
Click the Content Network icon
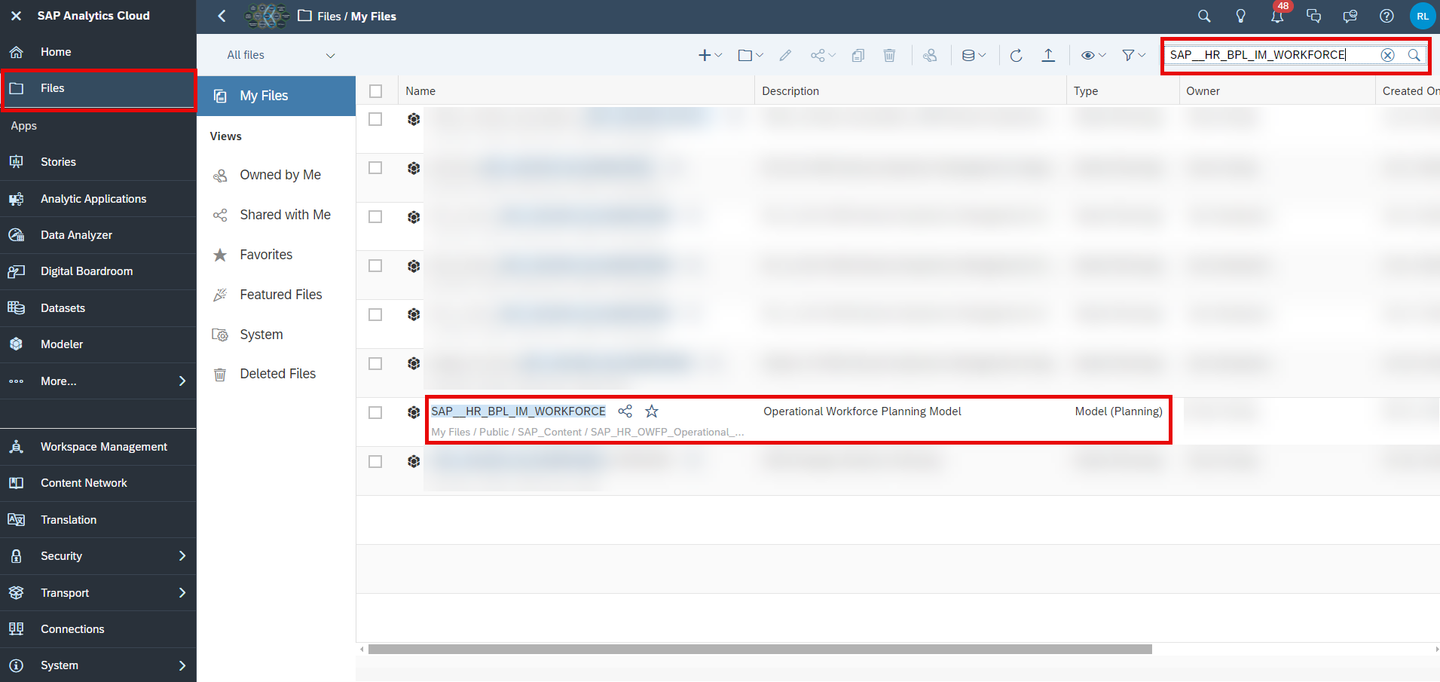[x=16, y=483]
